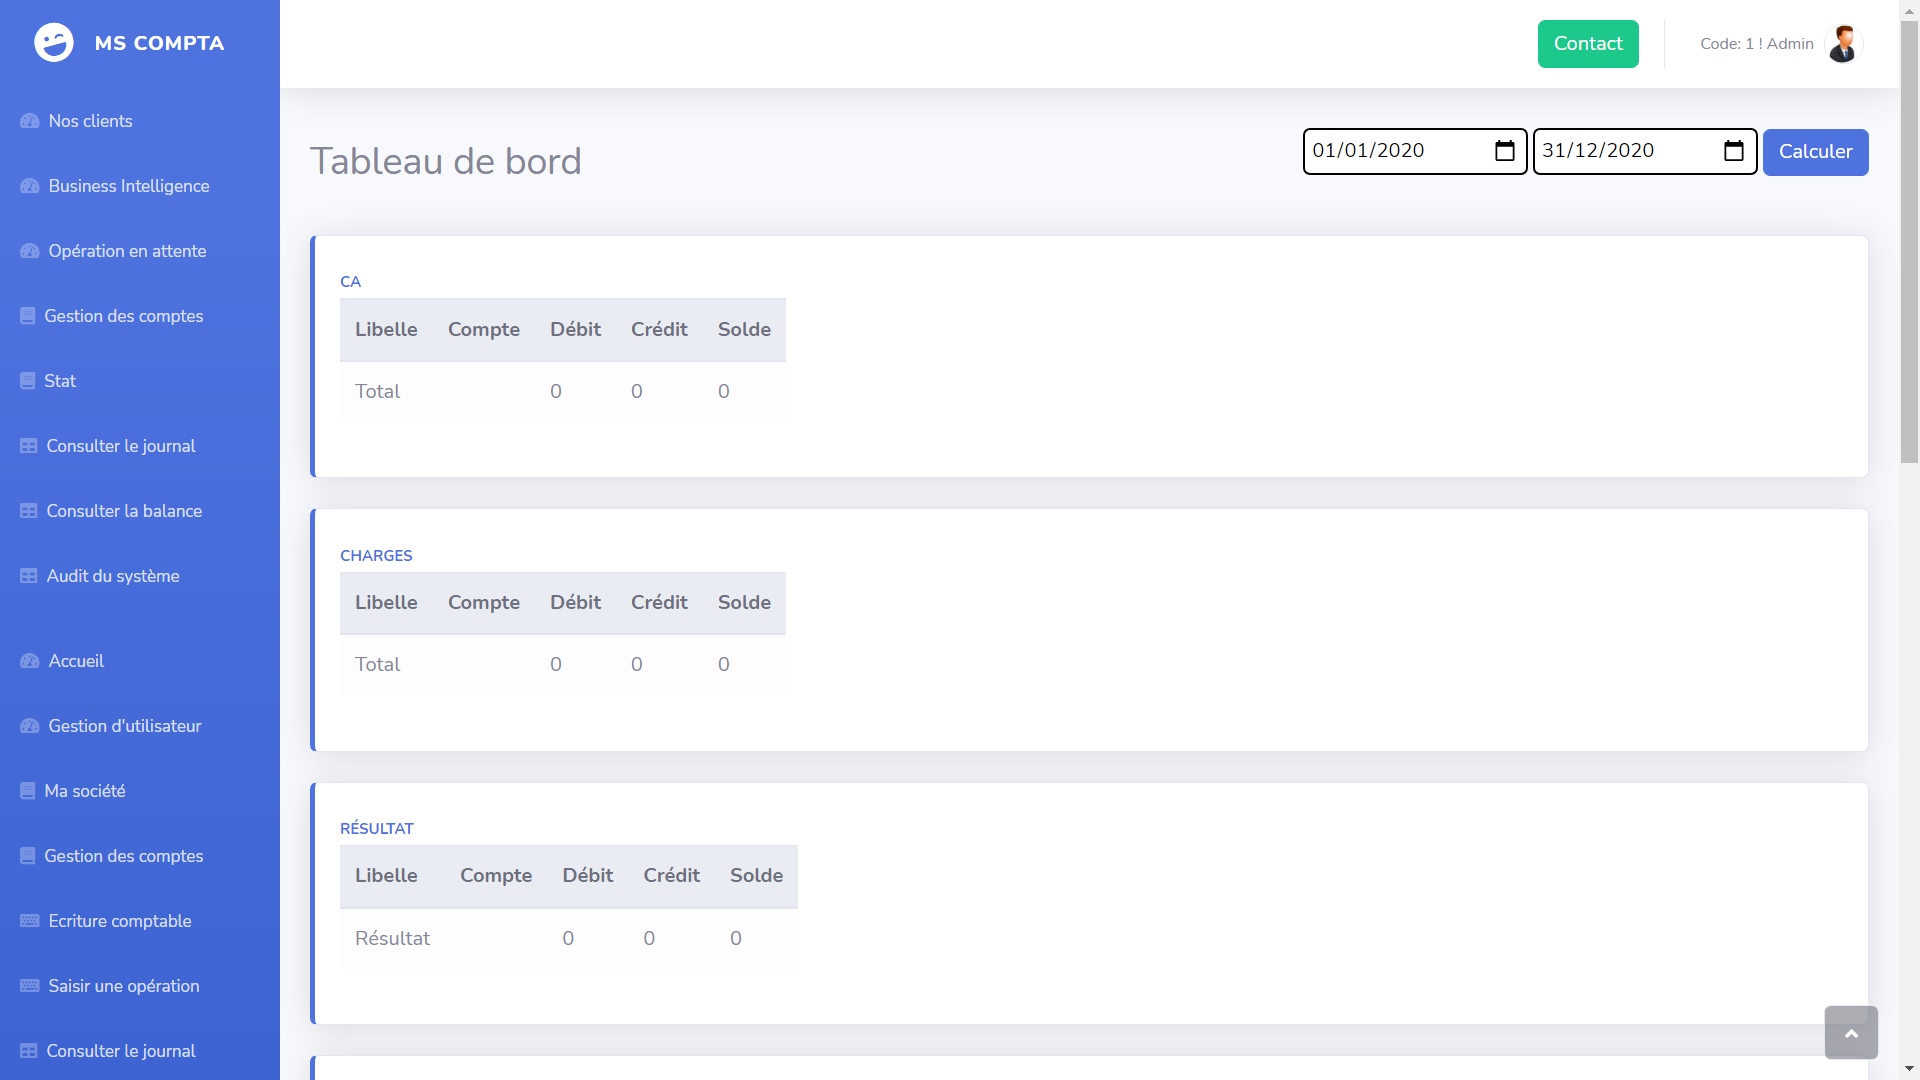Viewport: 1920px width, 1080px height.
Task: Select Consulter la balance menu item
Action: pos(124,511)
